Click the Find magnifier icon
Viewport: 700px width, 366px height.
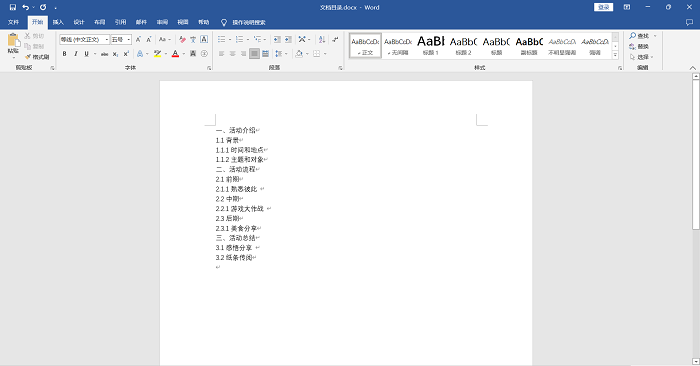(633, 36)
